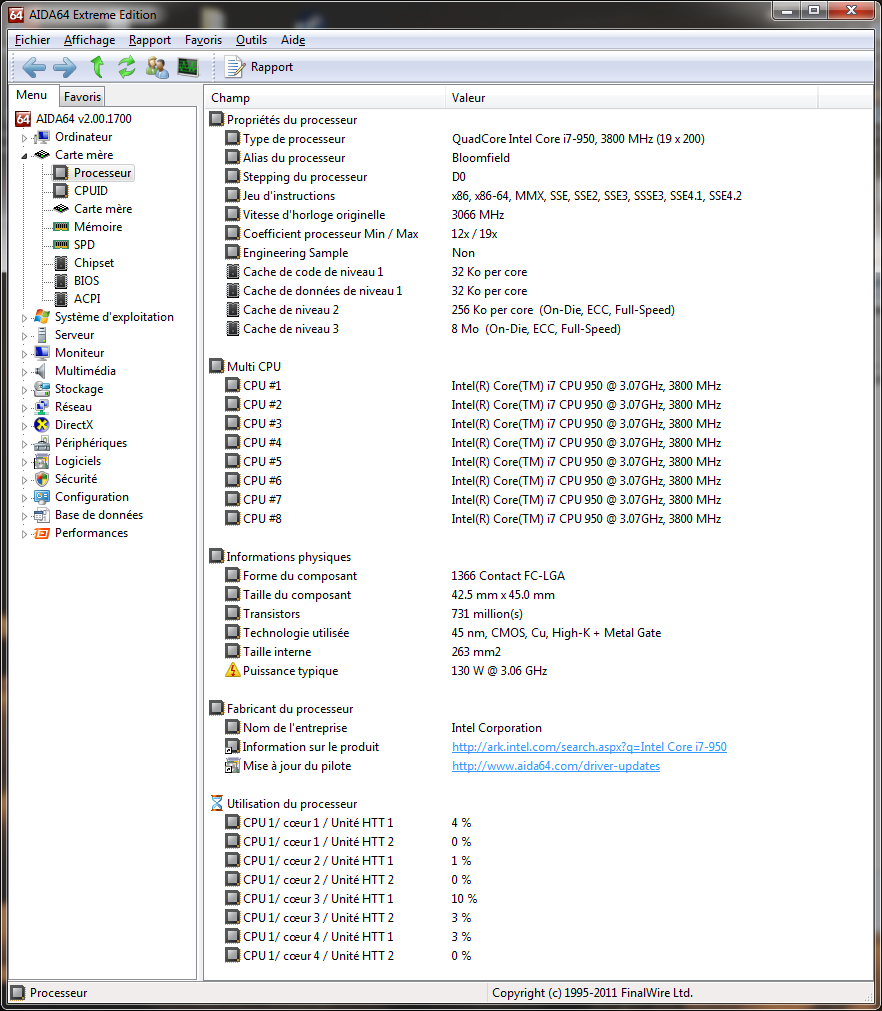Screen dimensions: 882x1011
Task: Click the Mémoire RAM icon in tree
Action: point(61,227)
